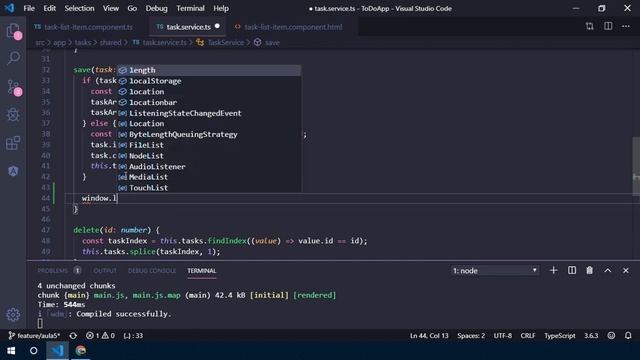Open the Extensions view in activity bar

click(13, 143)
